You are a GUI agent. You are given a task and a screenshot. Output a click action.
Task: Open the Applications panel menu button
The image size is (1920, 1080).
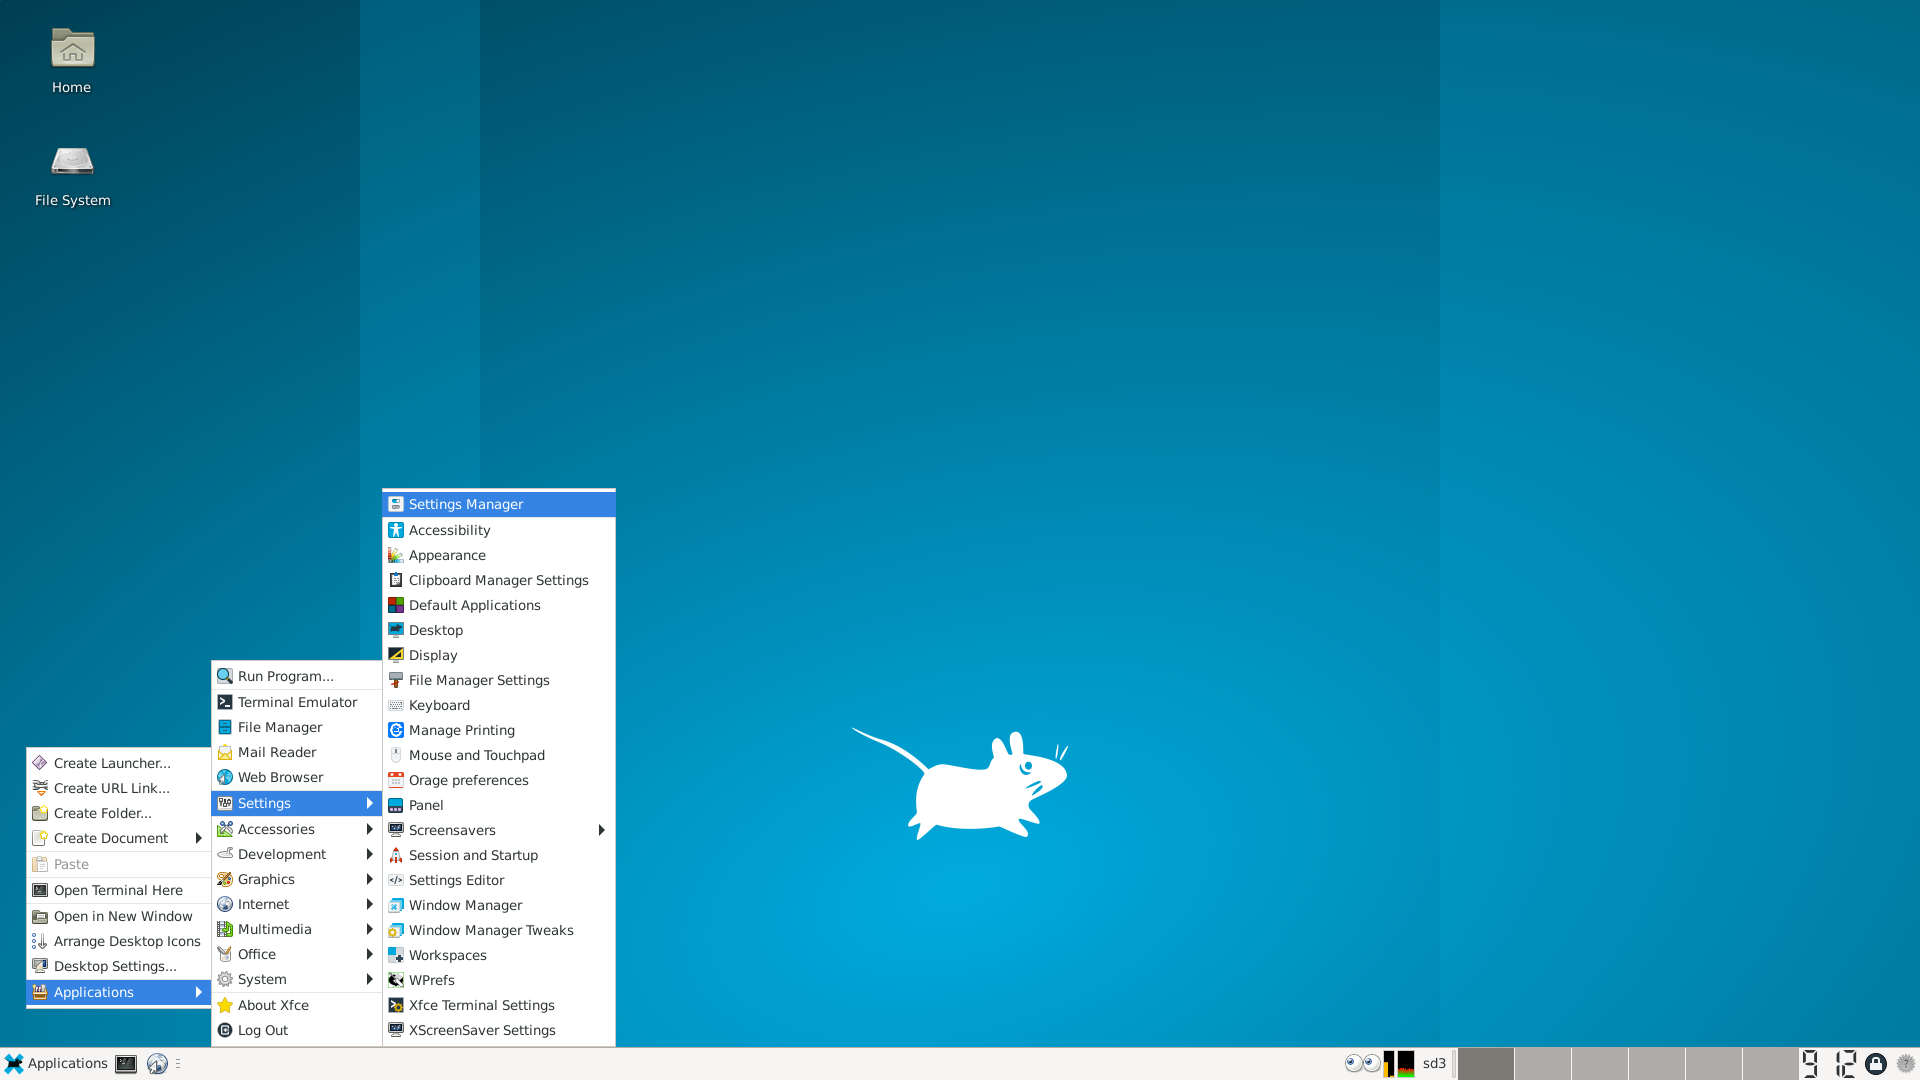pos(56,1064)
